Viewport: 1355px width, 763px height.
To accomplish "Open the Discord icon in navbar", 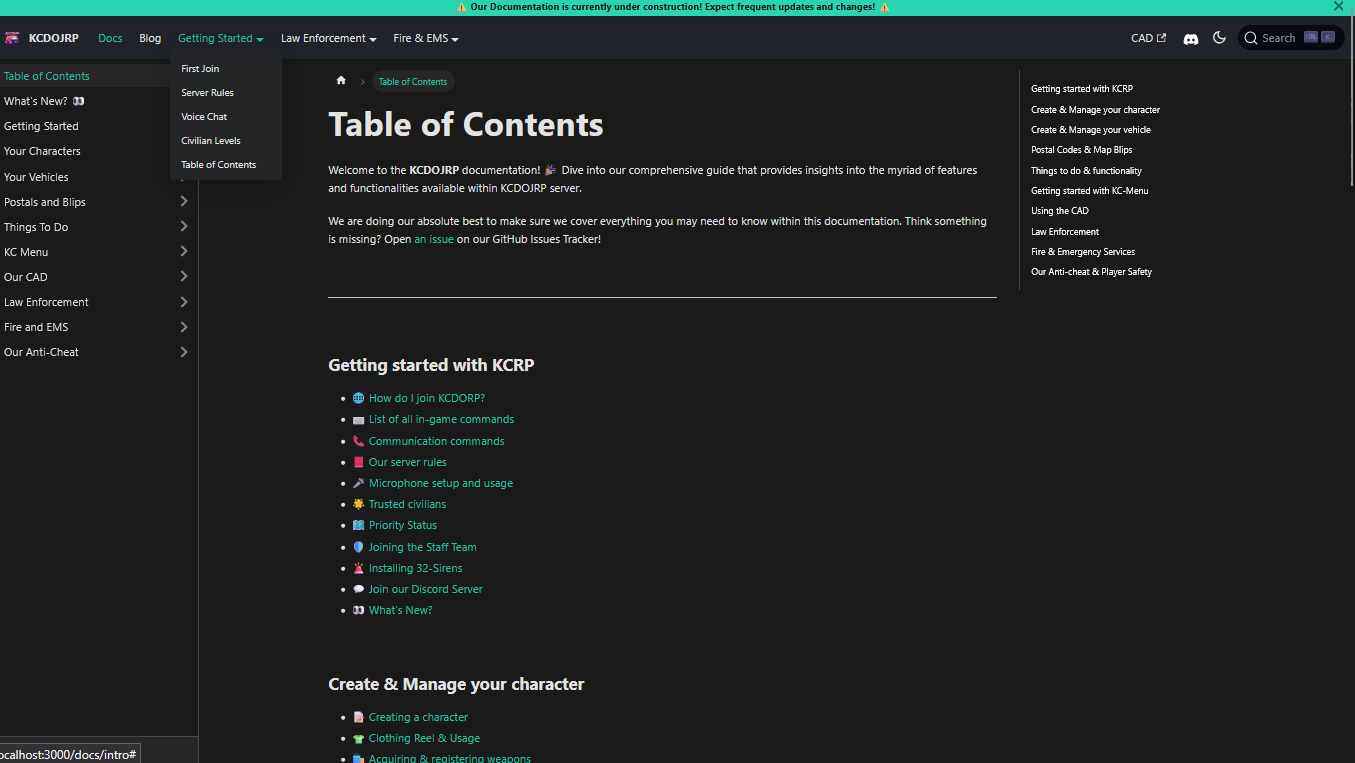I will click(1190, 38).
